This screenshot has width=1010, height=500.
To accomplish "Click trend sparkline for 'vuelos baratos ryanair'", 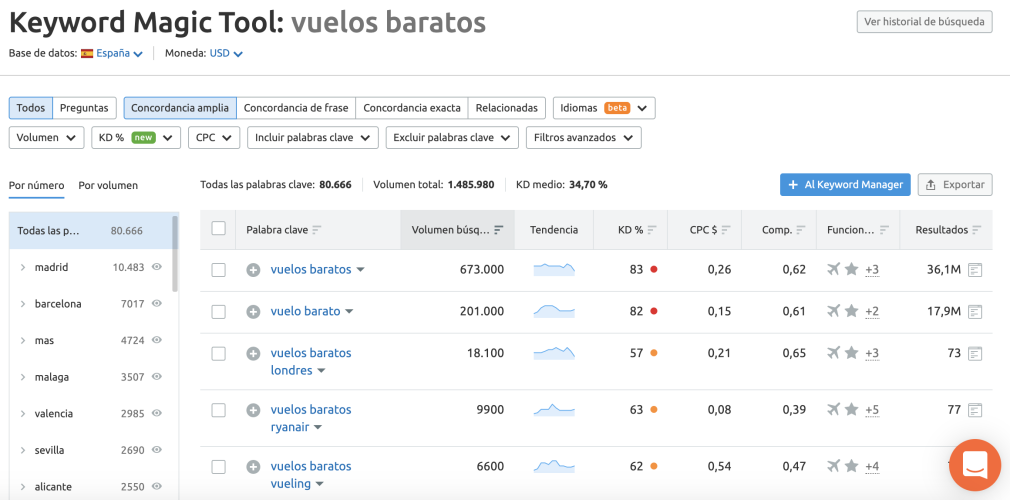I will [x=554, y=410].
